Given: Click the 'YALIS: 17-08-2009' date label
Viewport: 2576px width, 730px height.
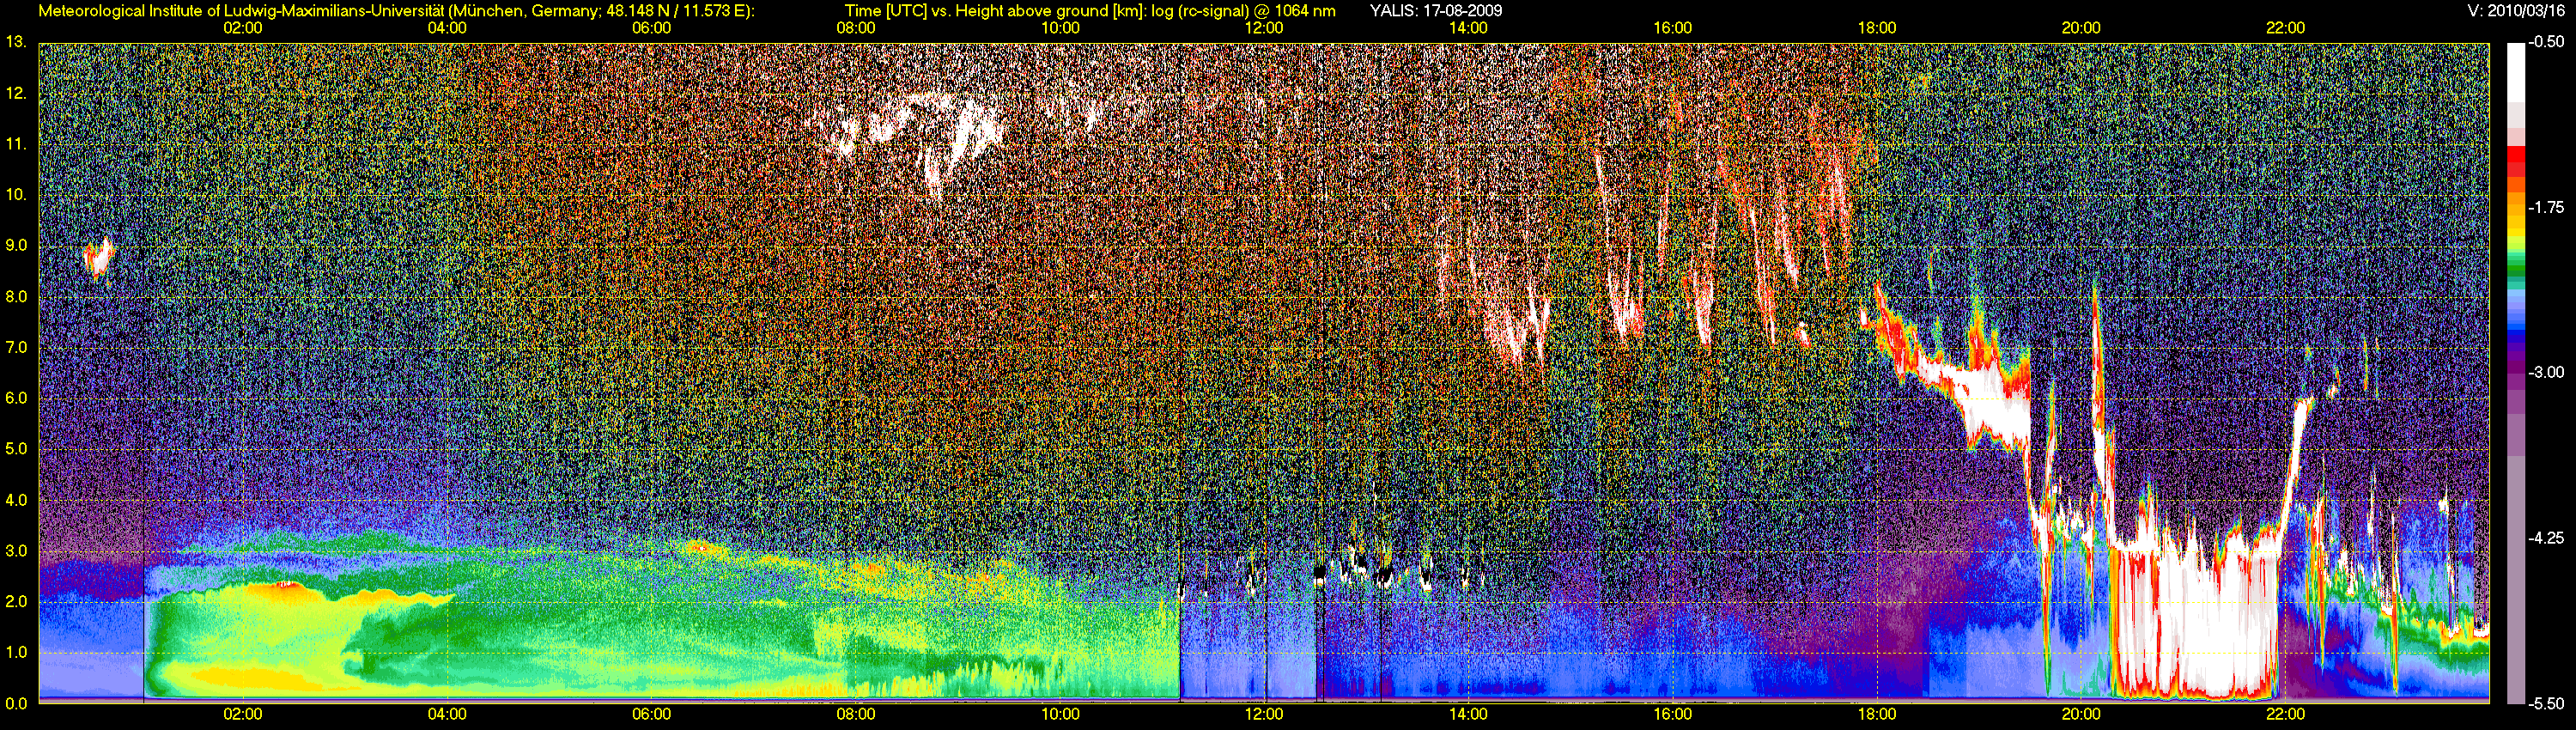Looking at the screenshot, I should click(1435, 11).
